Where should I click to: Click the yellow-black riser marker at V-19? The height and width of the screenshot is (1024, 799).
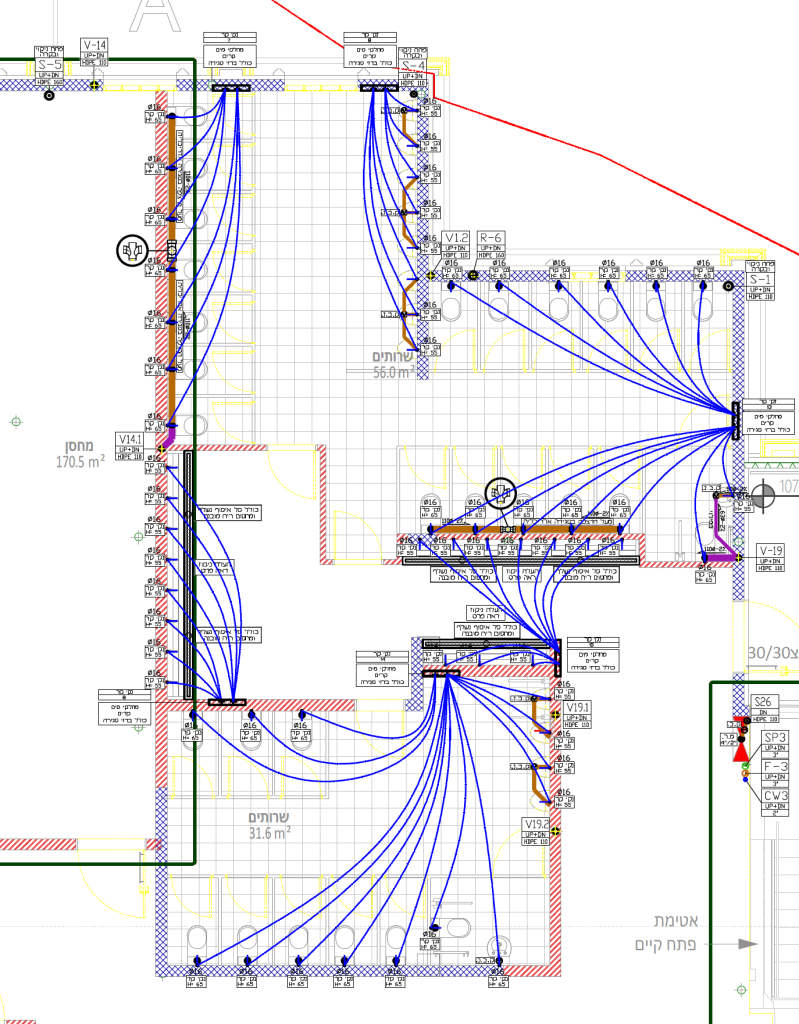pos(739,558)
